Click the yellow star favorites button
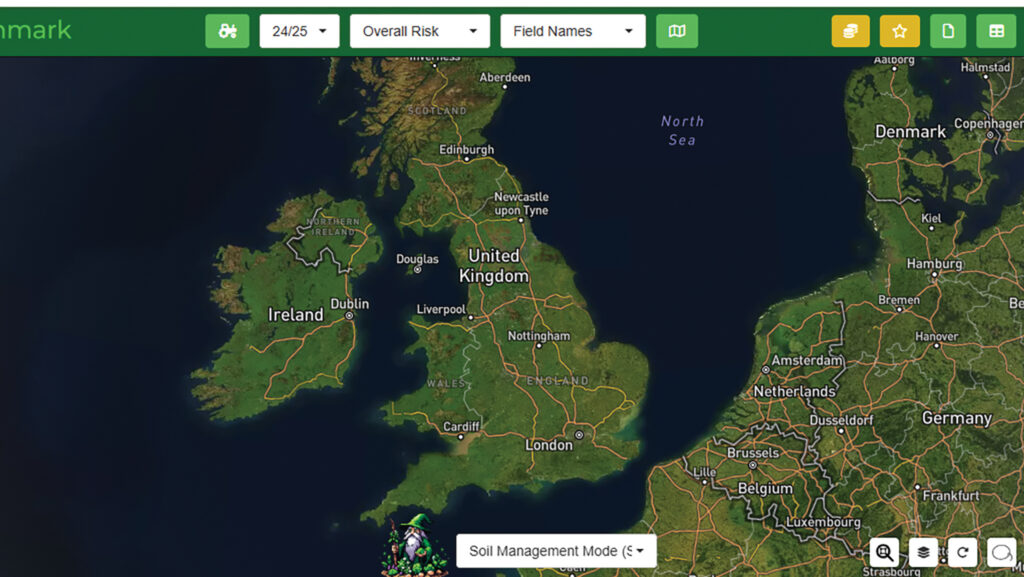Image resolution: width=1024 pixels, height=577 pixels. pyautogui.click(x=899, y=31)
